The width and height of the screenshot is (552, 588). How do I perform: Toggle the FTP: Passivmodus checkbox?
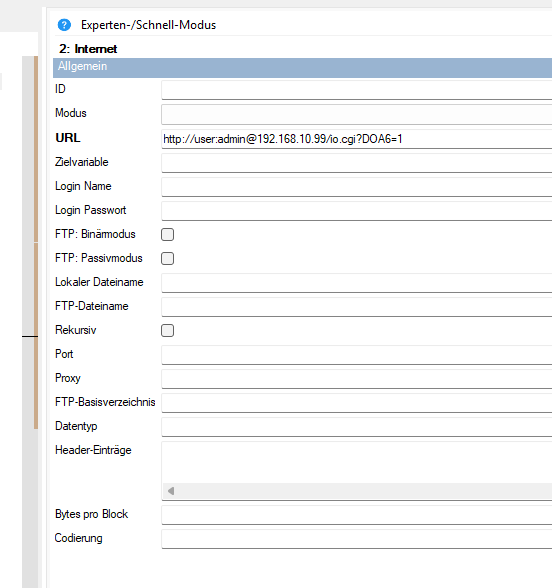167,258
